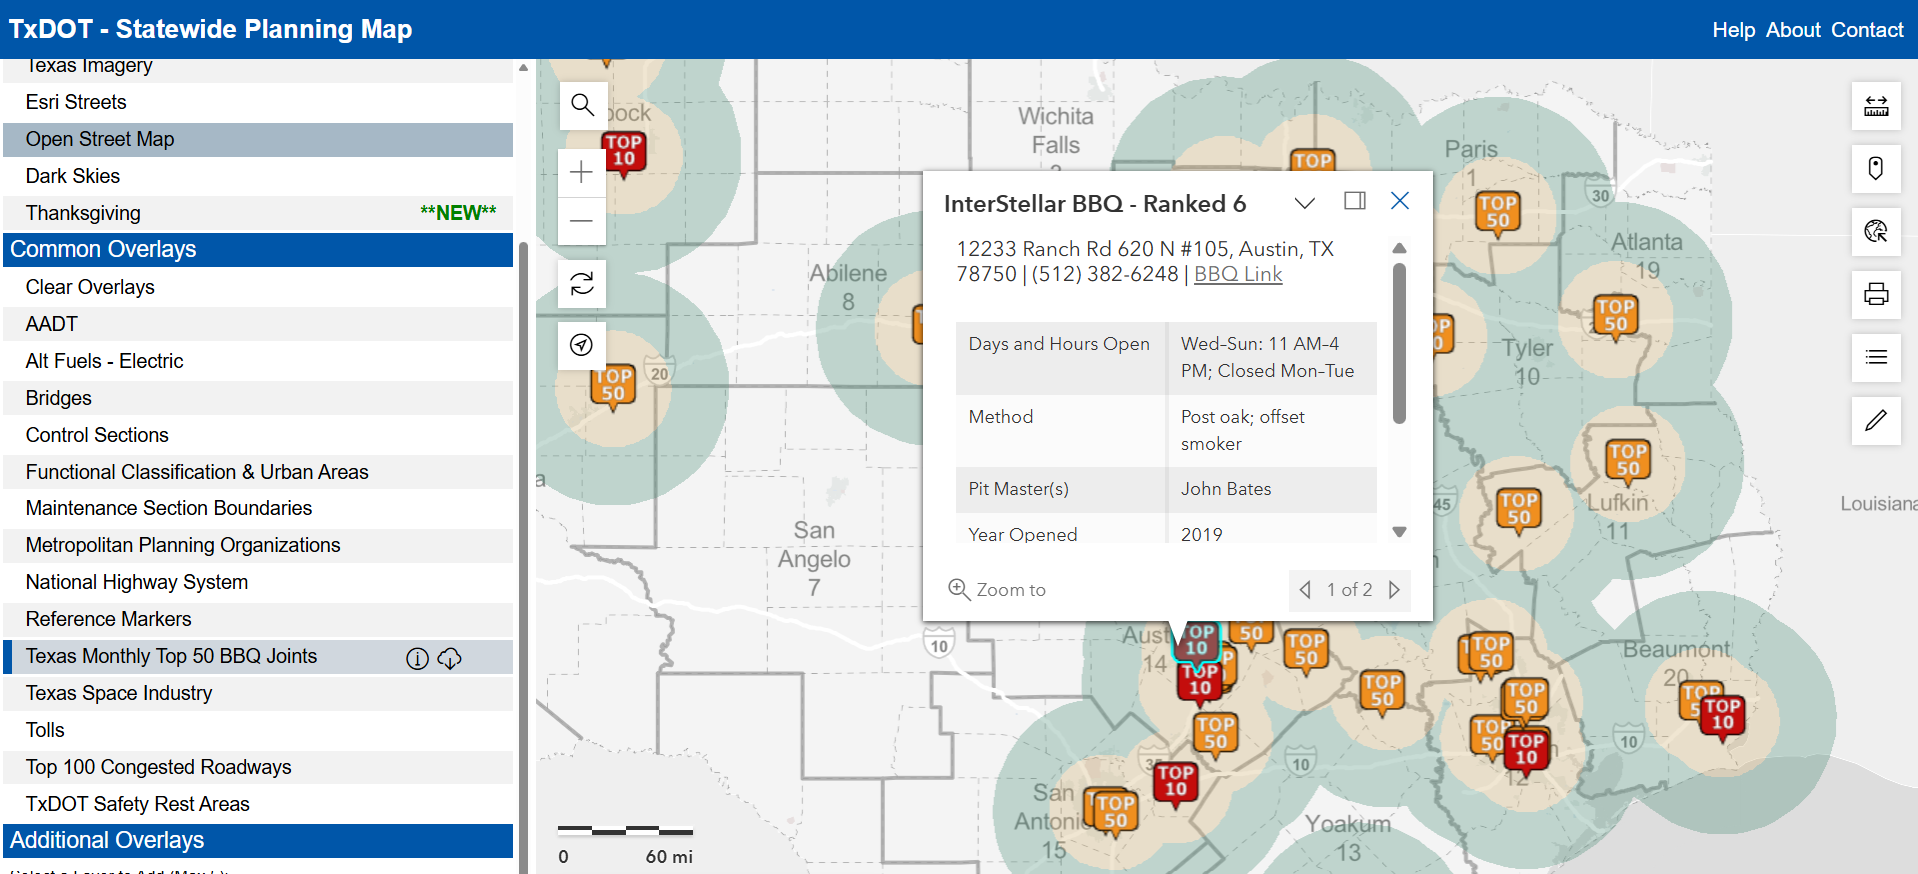
Task: Enable the Bridges overlay
Action: point(59,398)
